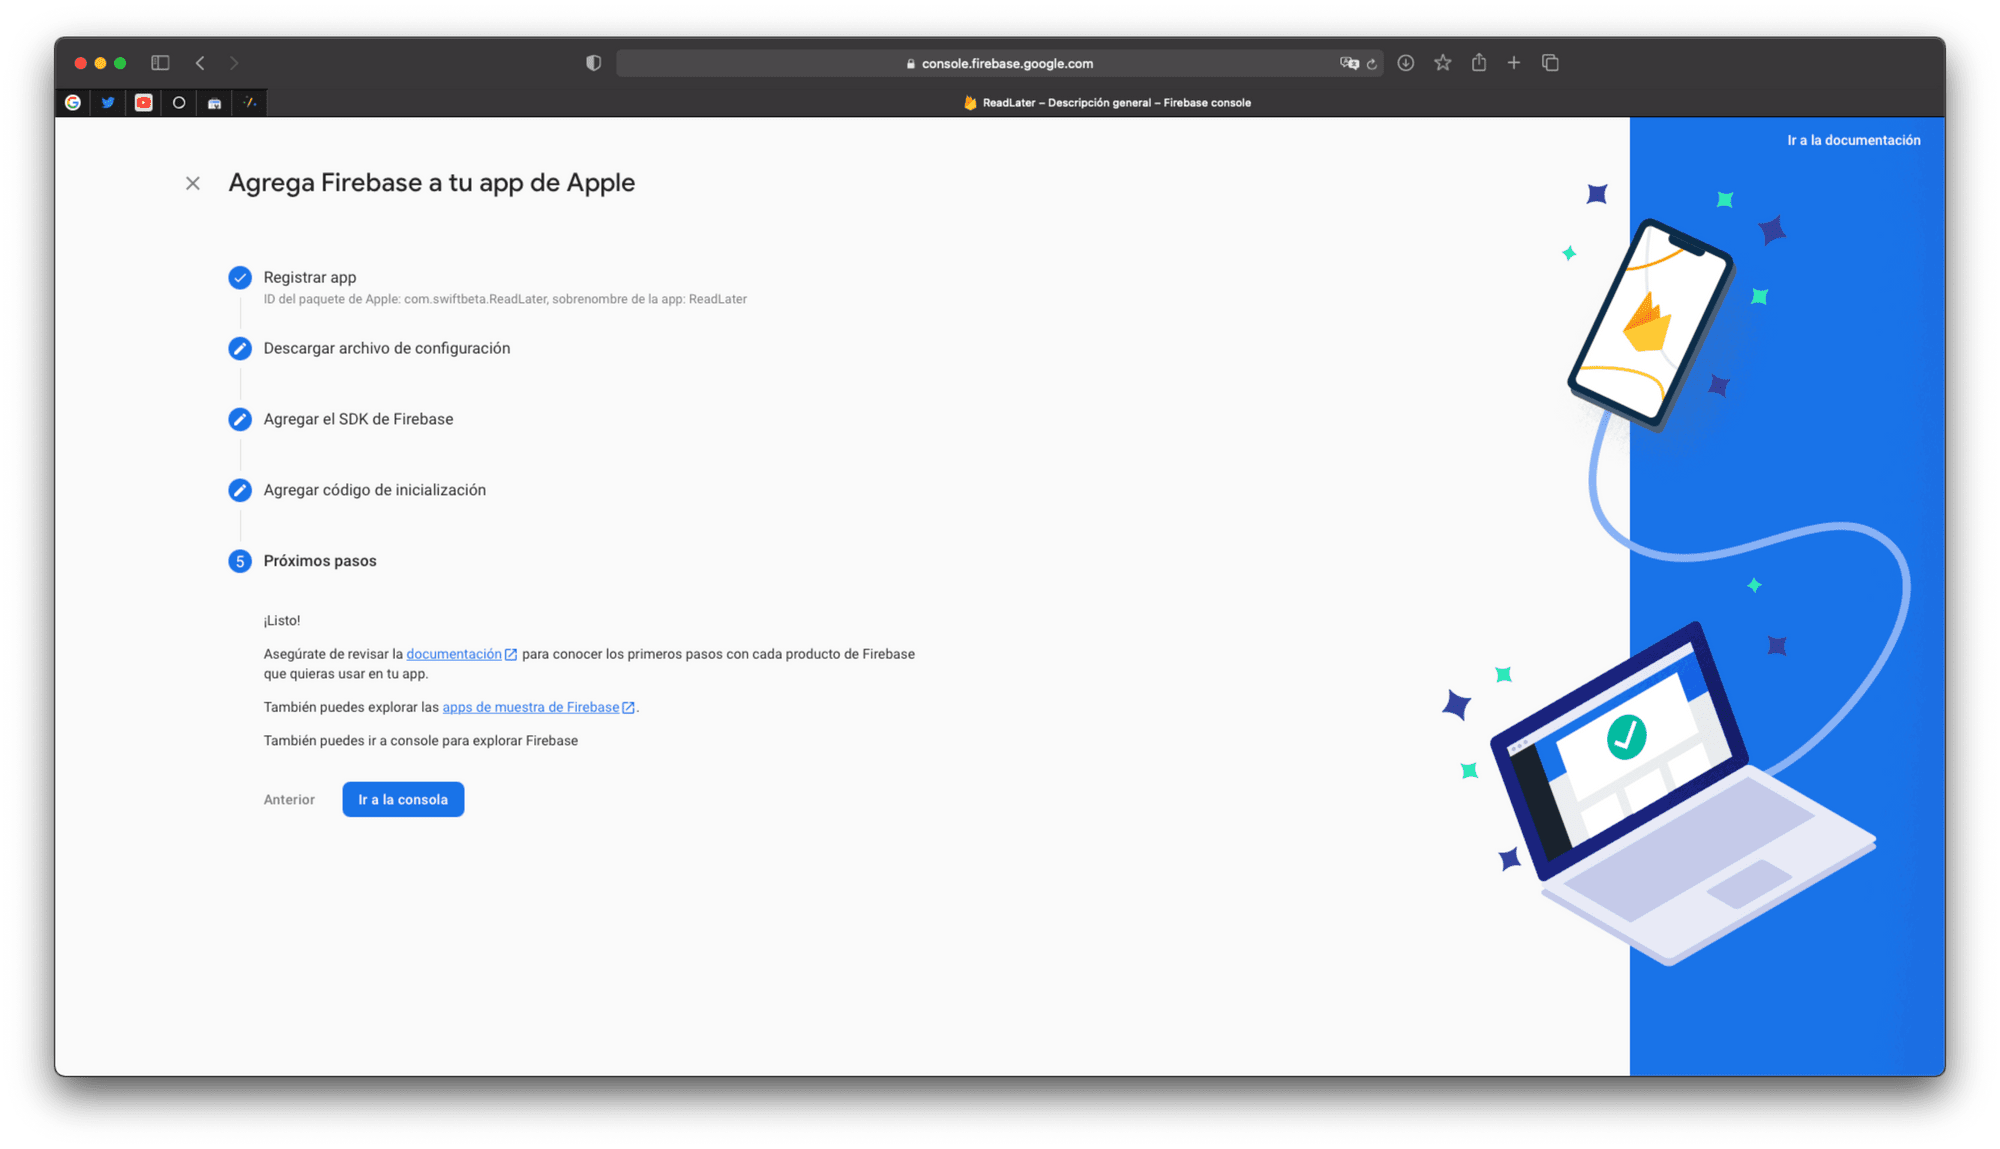Open a new tab with plus icon
This screenshot has width=2000, height=1149.
(1514, 63)
